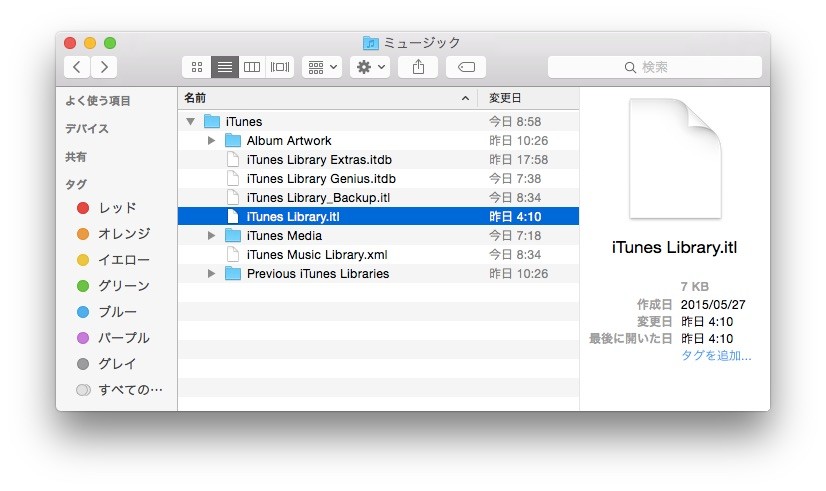The width and height of the screenshot is (826, 491).
Task: Click the タグを追加… link
Action: [x=716, y=356]
